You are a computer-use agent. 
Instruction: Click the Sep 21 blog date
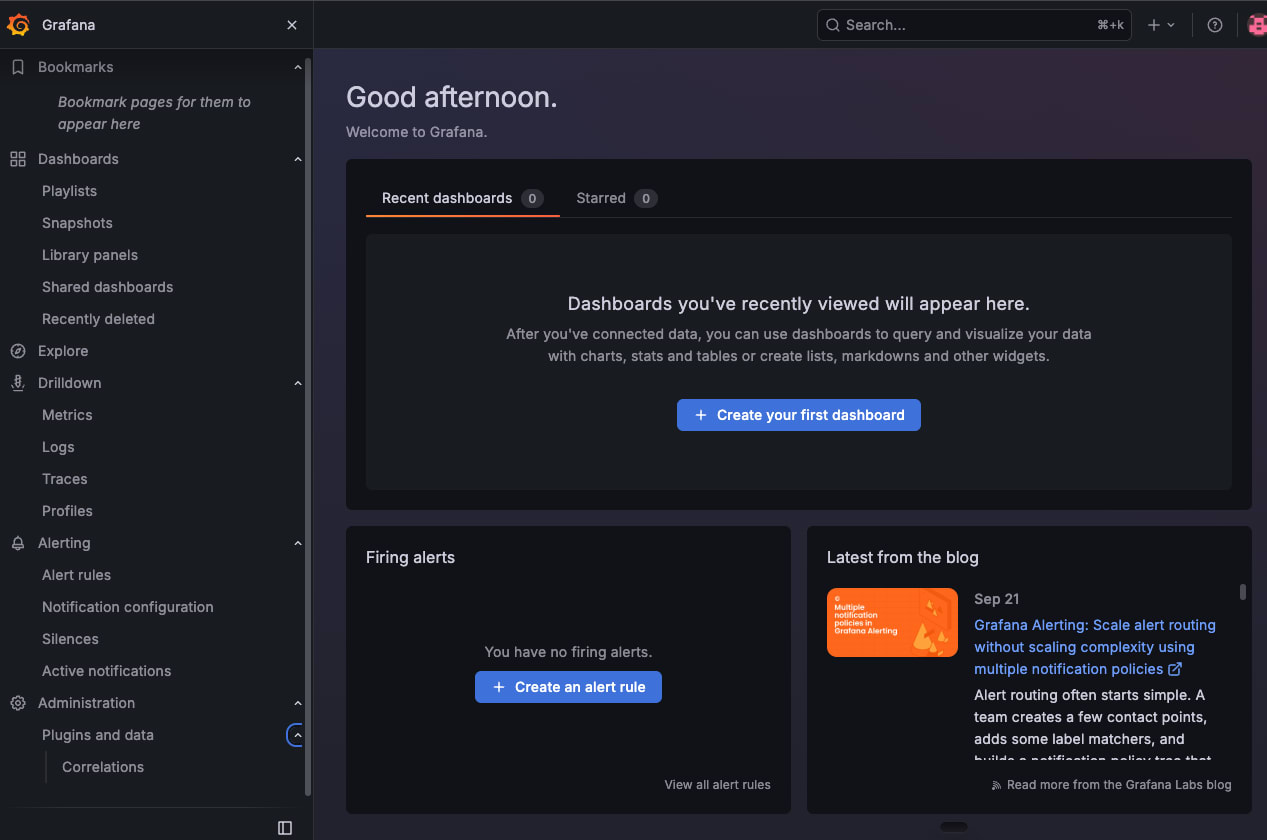point(996,599)
